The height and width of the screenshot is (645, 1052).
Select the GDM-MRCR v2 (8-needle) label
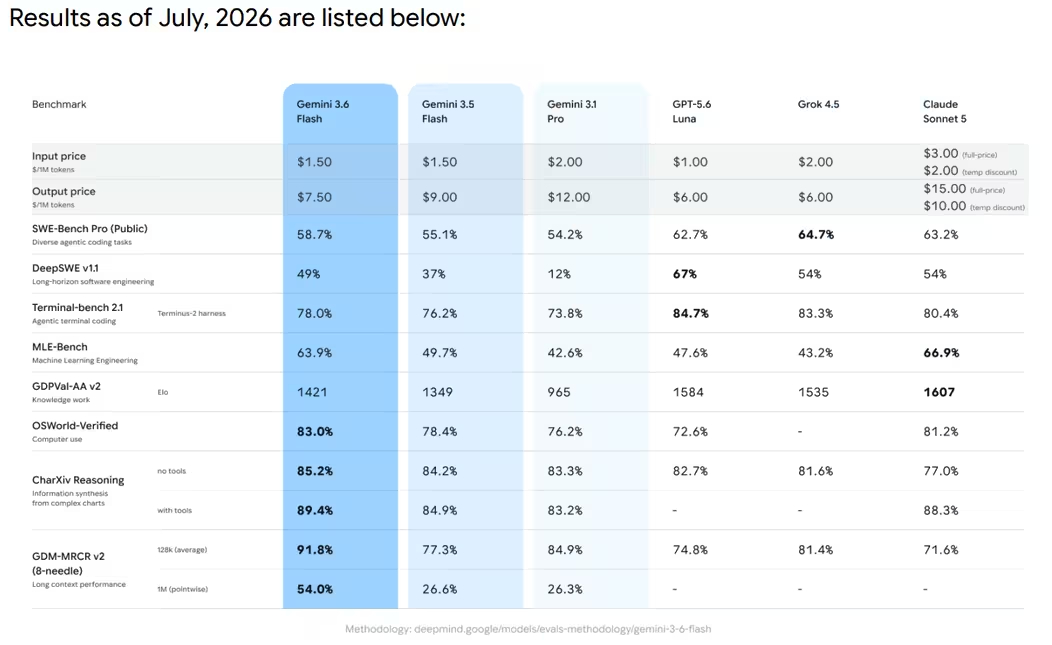[x=68, y=563]
